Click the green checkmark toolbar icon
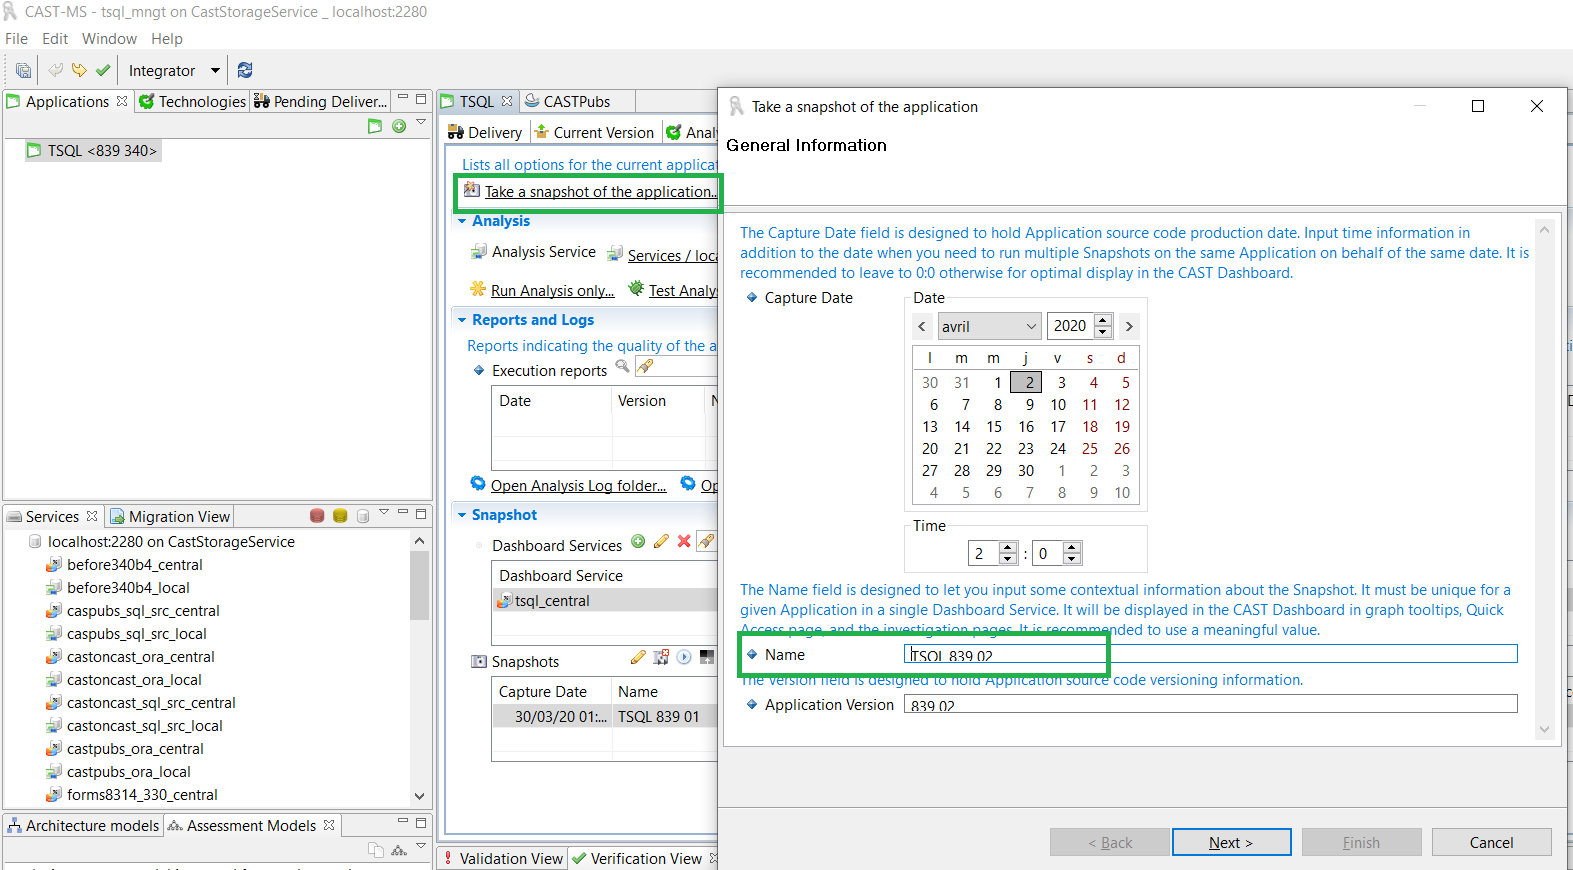1573x870 pixels. point(103,70)
